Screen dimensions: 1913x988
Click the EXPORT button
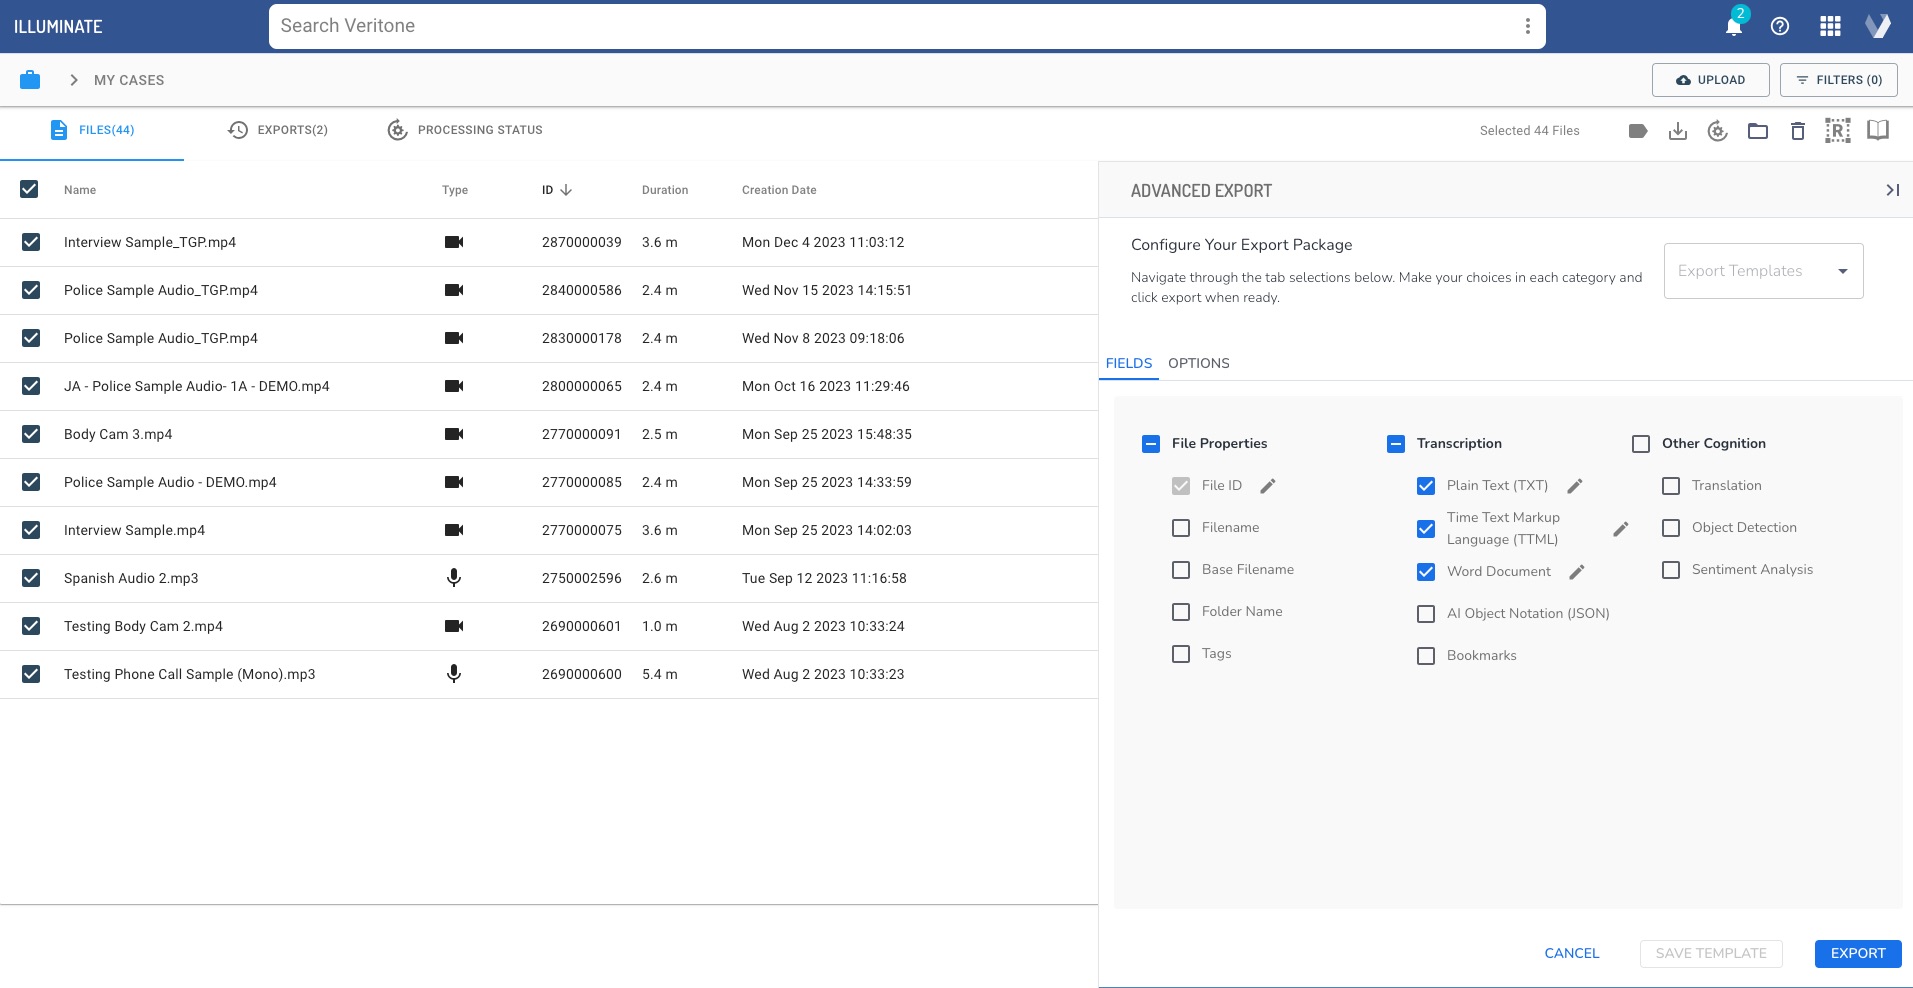click(1857, 953)
